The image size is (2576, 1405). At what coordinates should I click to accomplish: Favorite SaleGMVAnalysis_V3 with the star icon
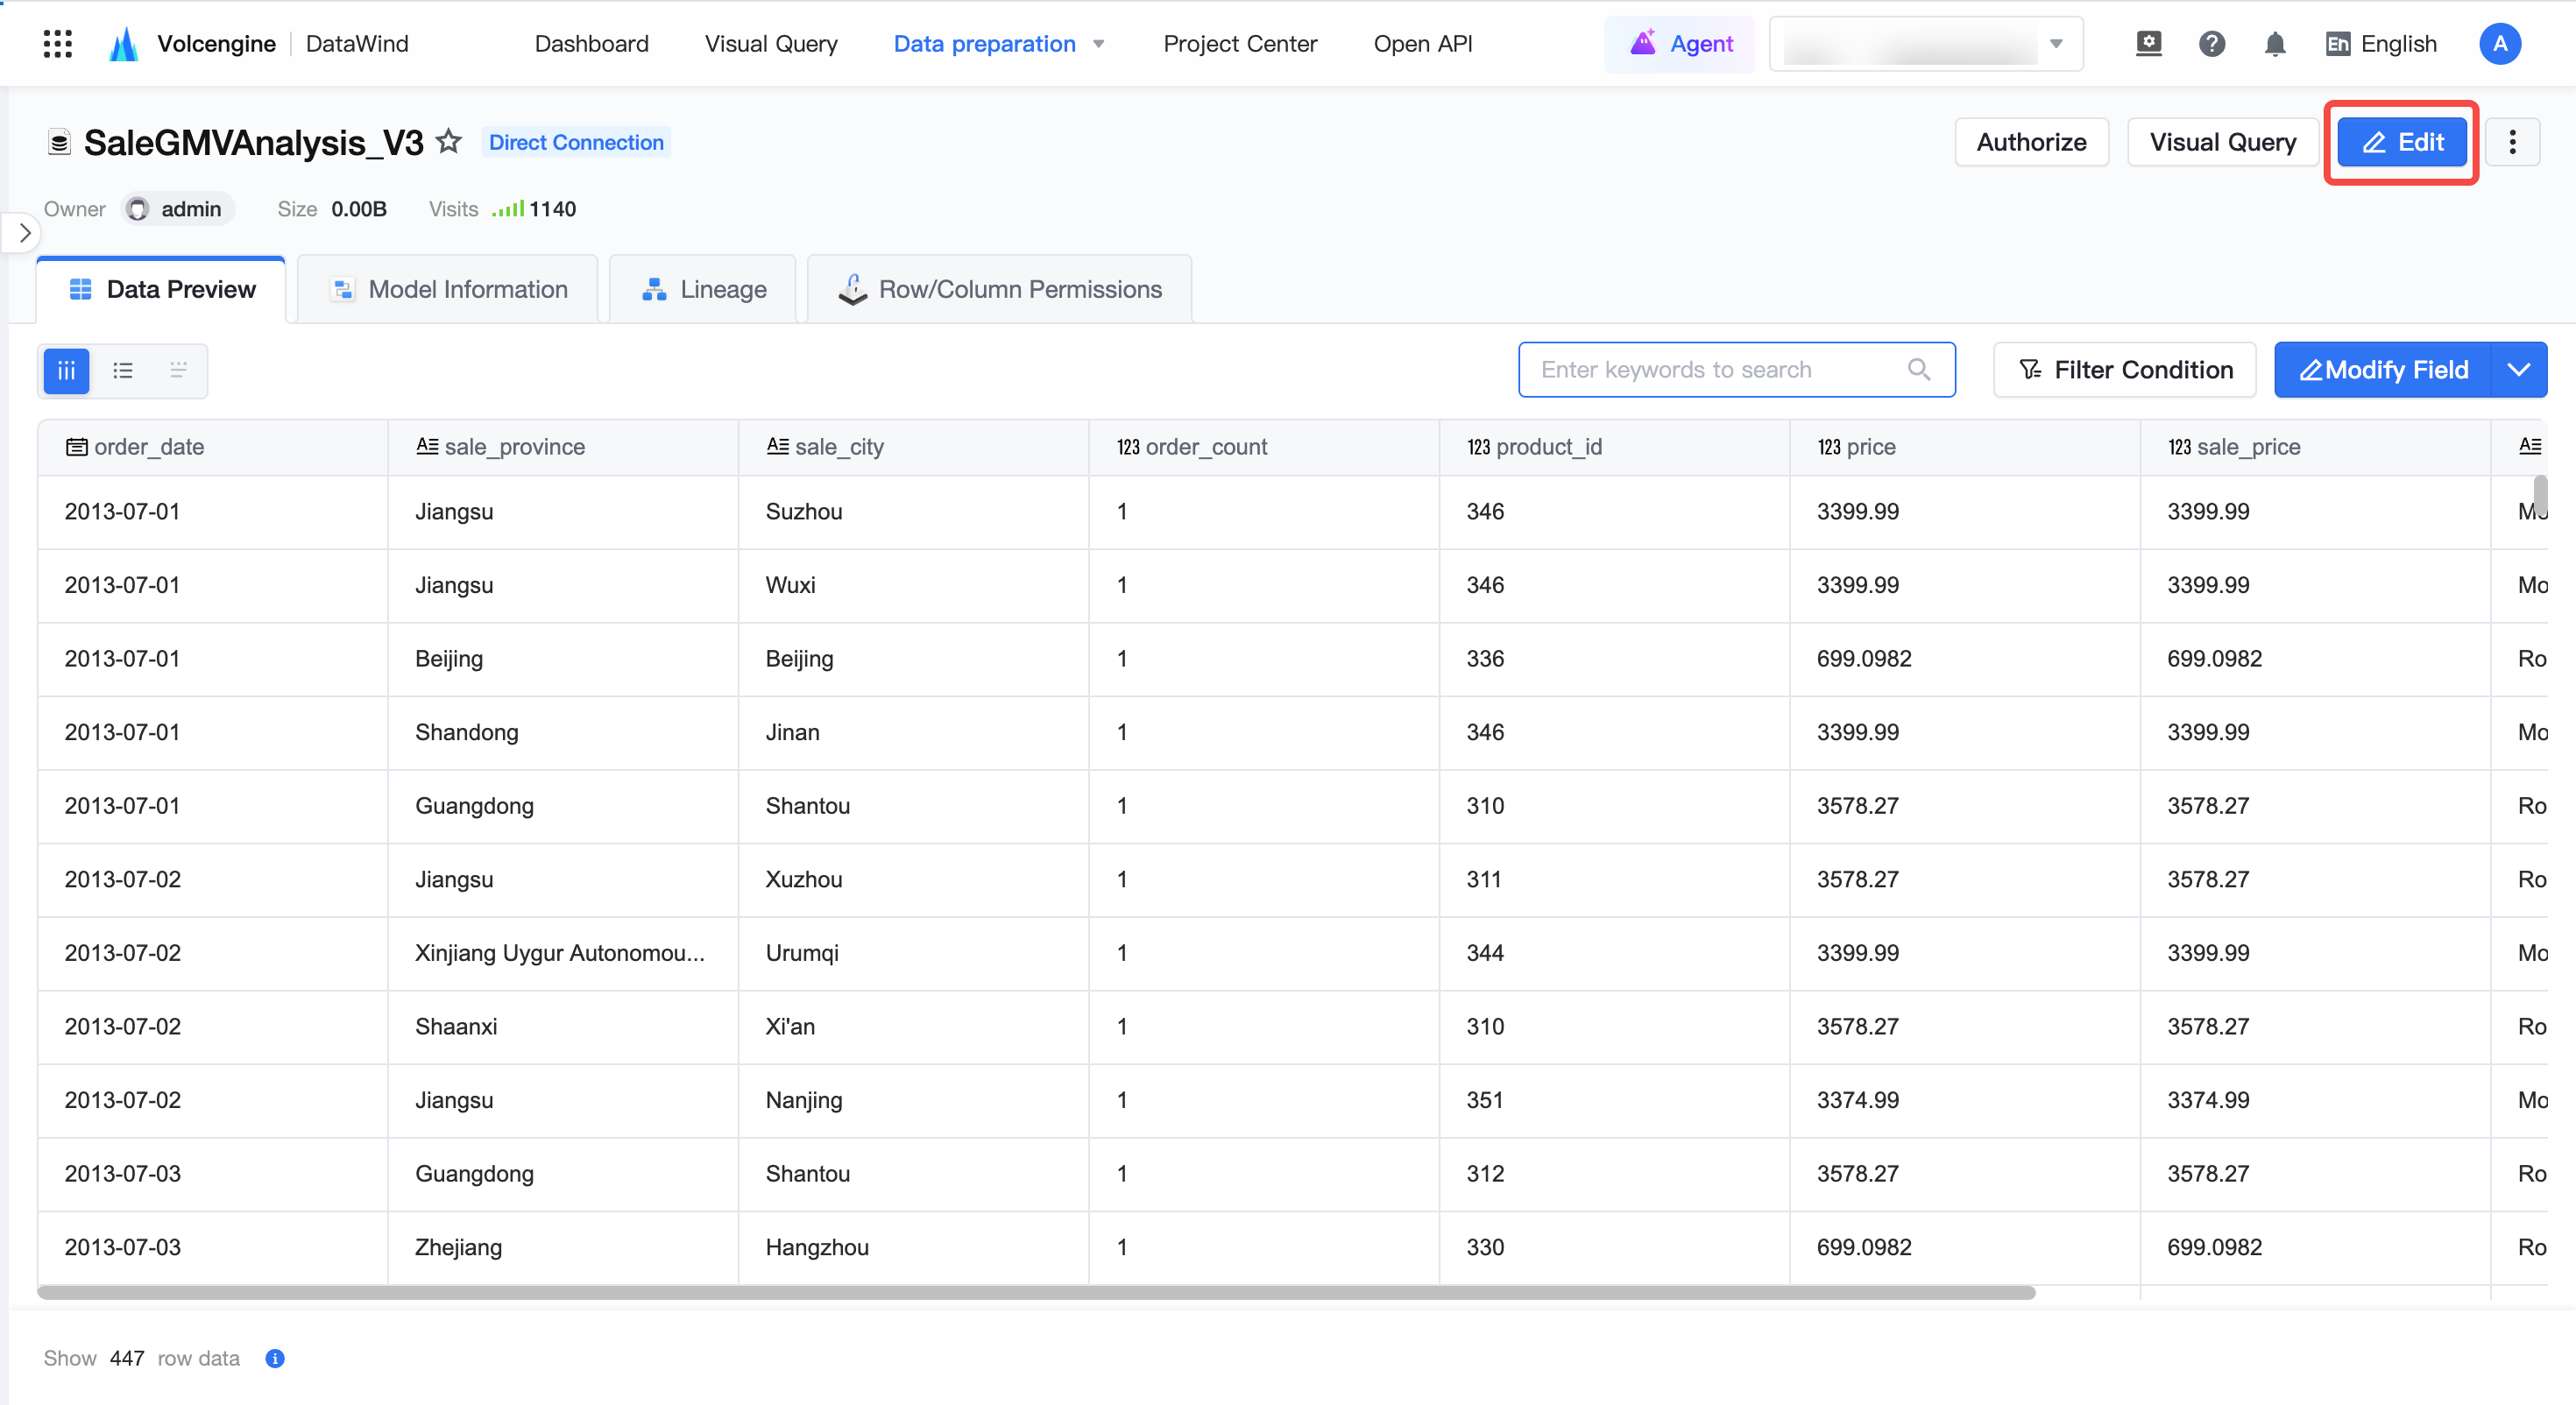(x=449, y=142)
